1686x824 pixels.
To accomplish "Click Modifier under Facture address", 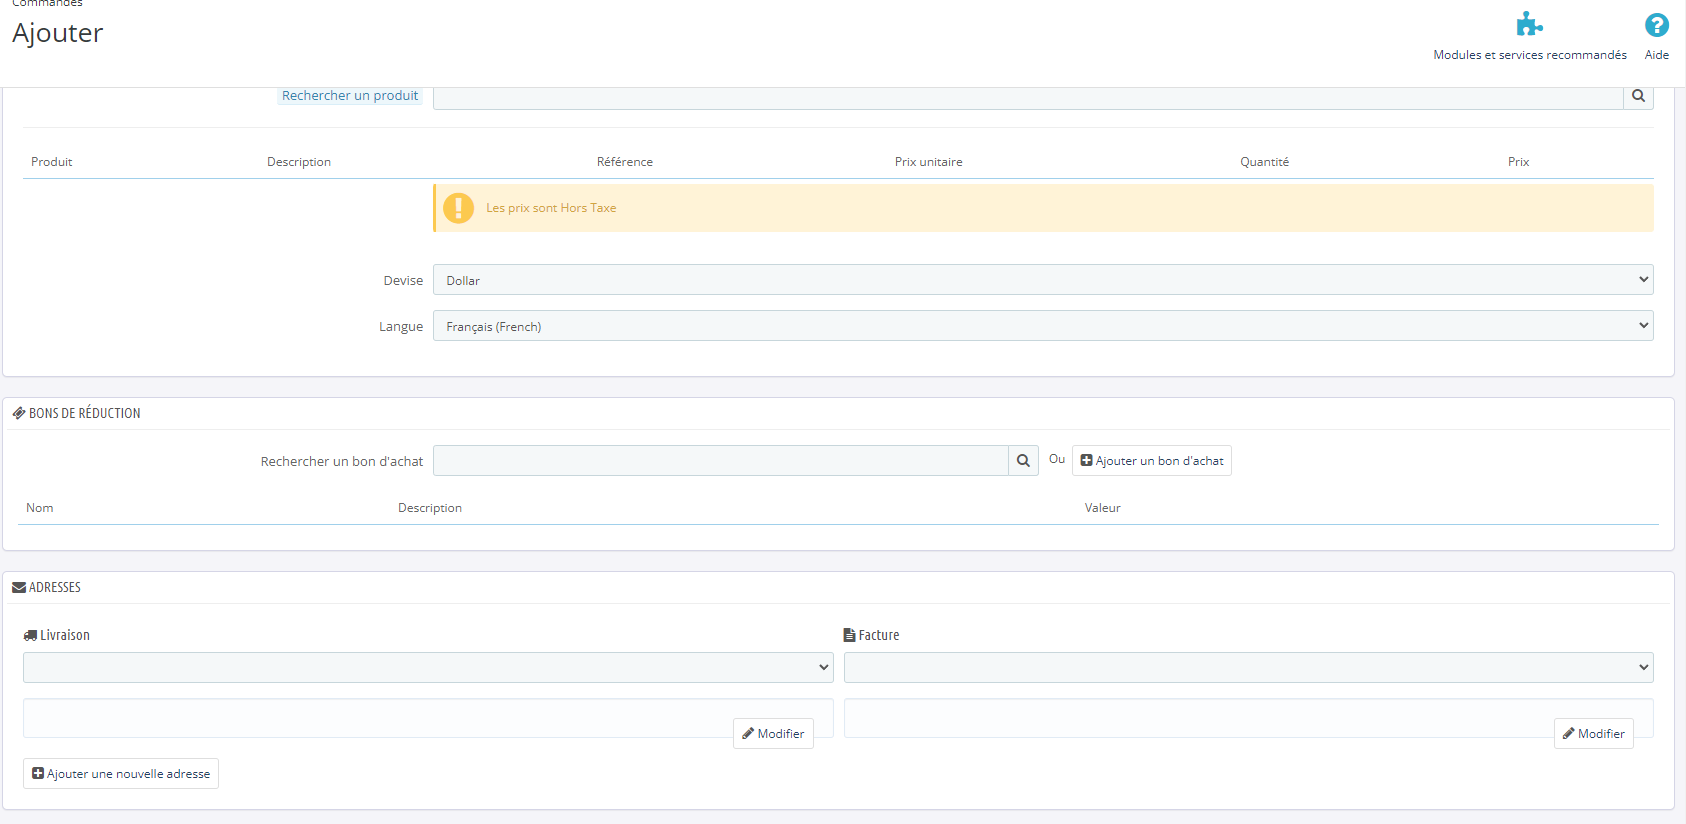I will pos(1594,734).
